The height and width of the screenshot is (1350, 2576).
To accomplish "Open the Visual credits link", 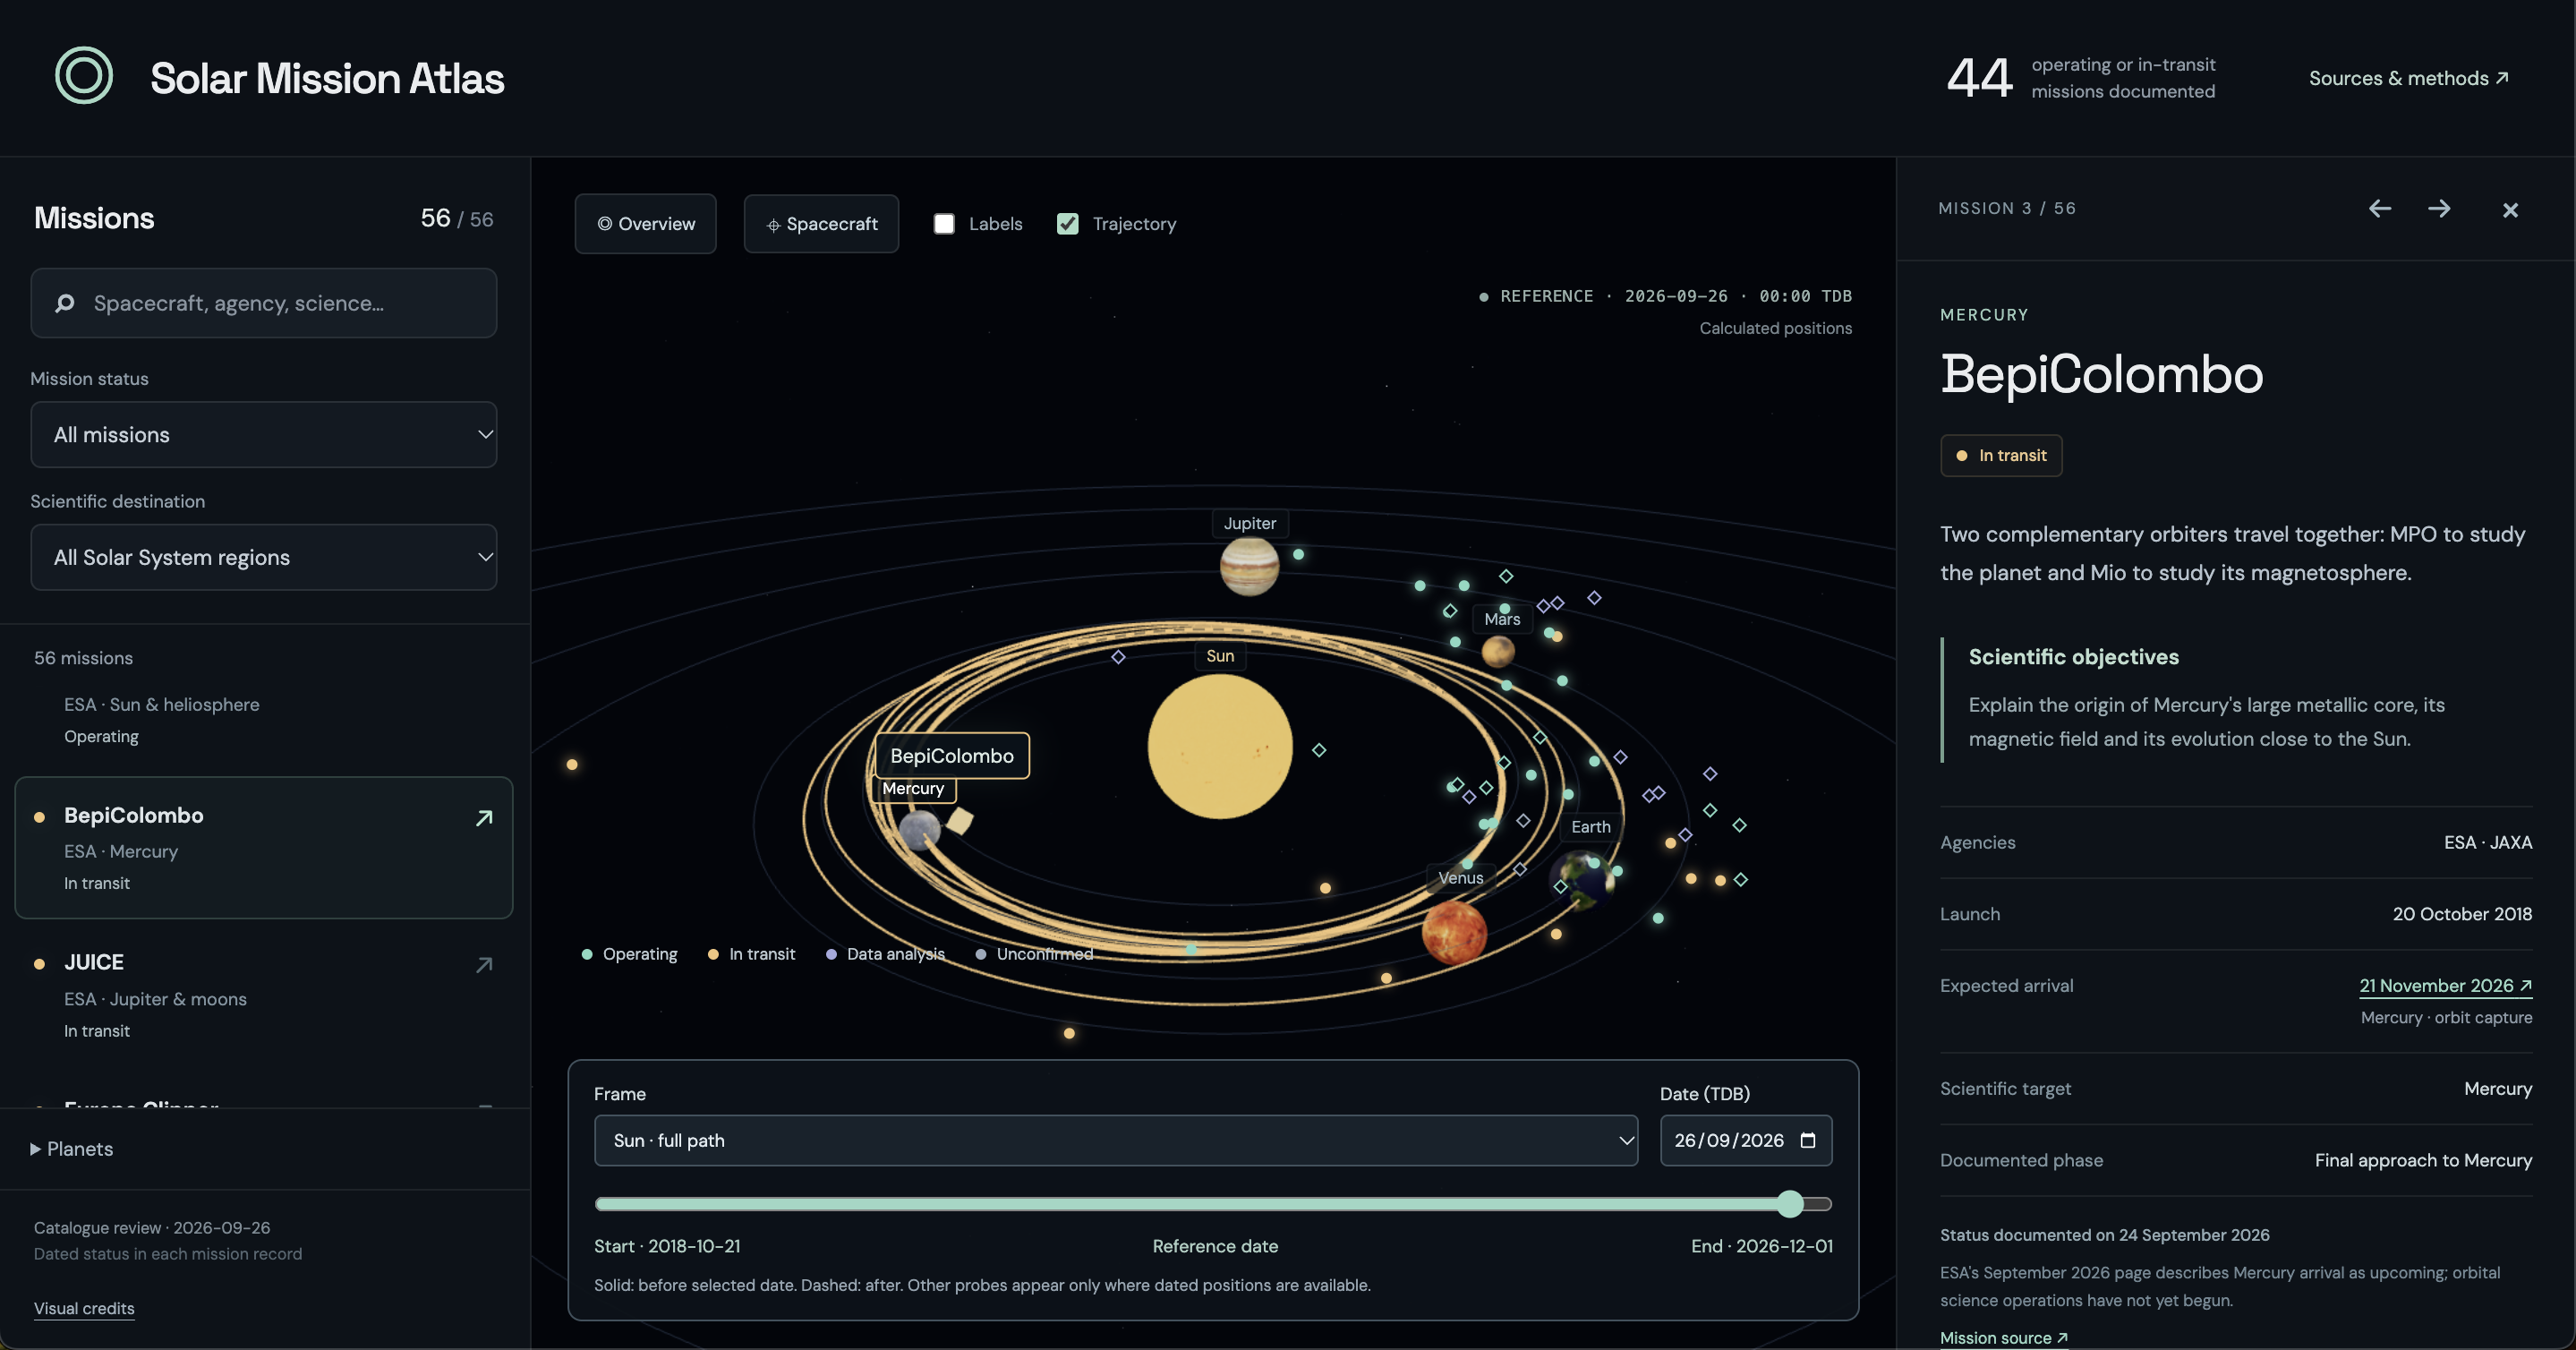I will [x=84, y=1308].
